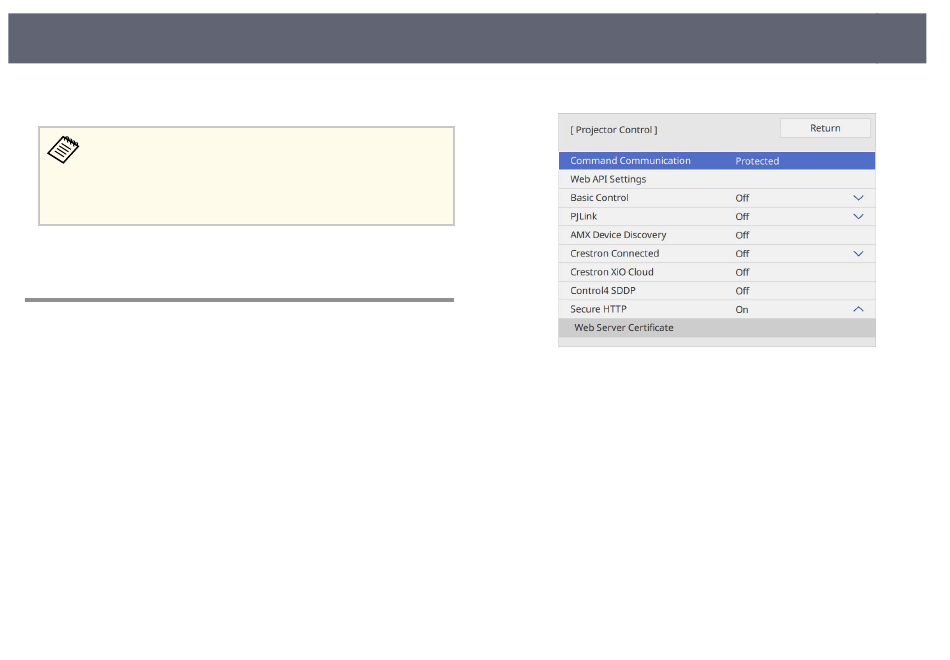
Task: Open the Web Server Certificate item
Action: [717, 328]
